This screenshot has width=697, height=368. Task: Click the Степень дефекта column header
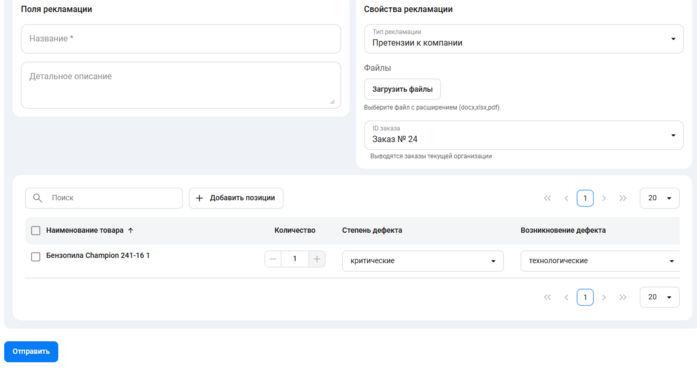pyautogui.click(x=372, y=230)
